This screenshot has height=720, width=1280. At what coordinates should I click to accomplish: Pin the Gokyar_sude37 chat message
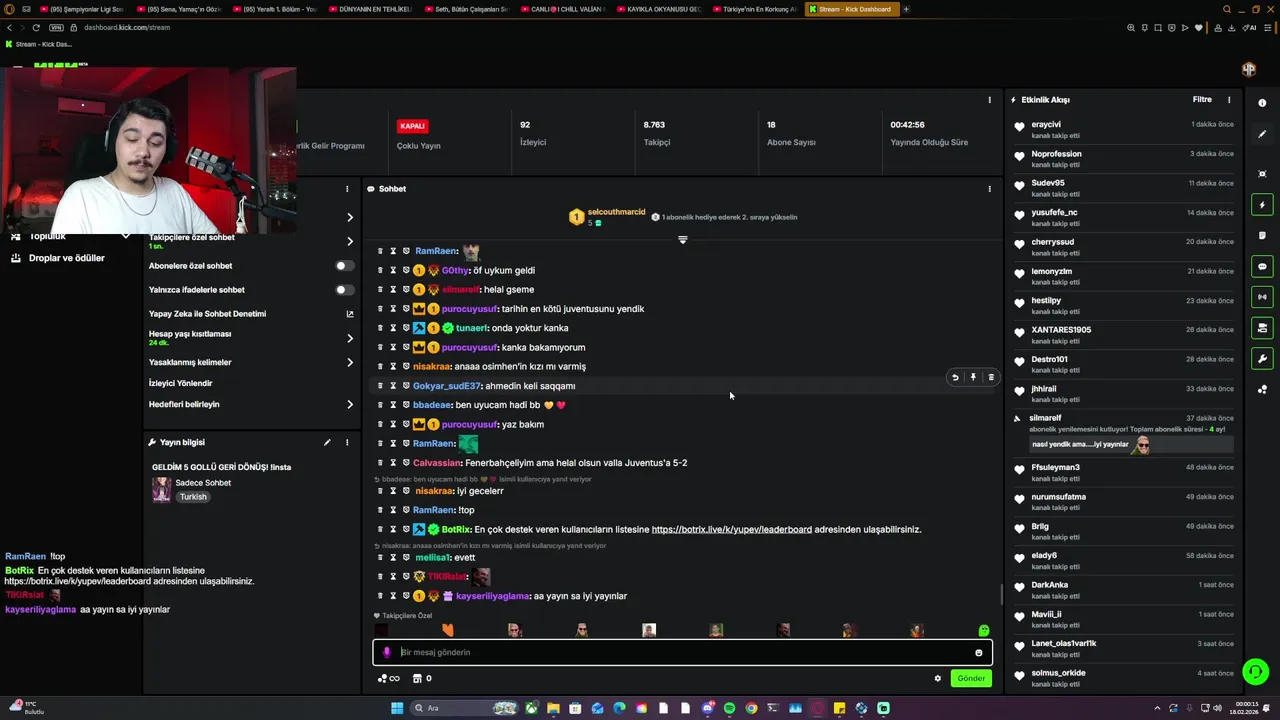pos(973,377)
